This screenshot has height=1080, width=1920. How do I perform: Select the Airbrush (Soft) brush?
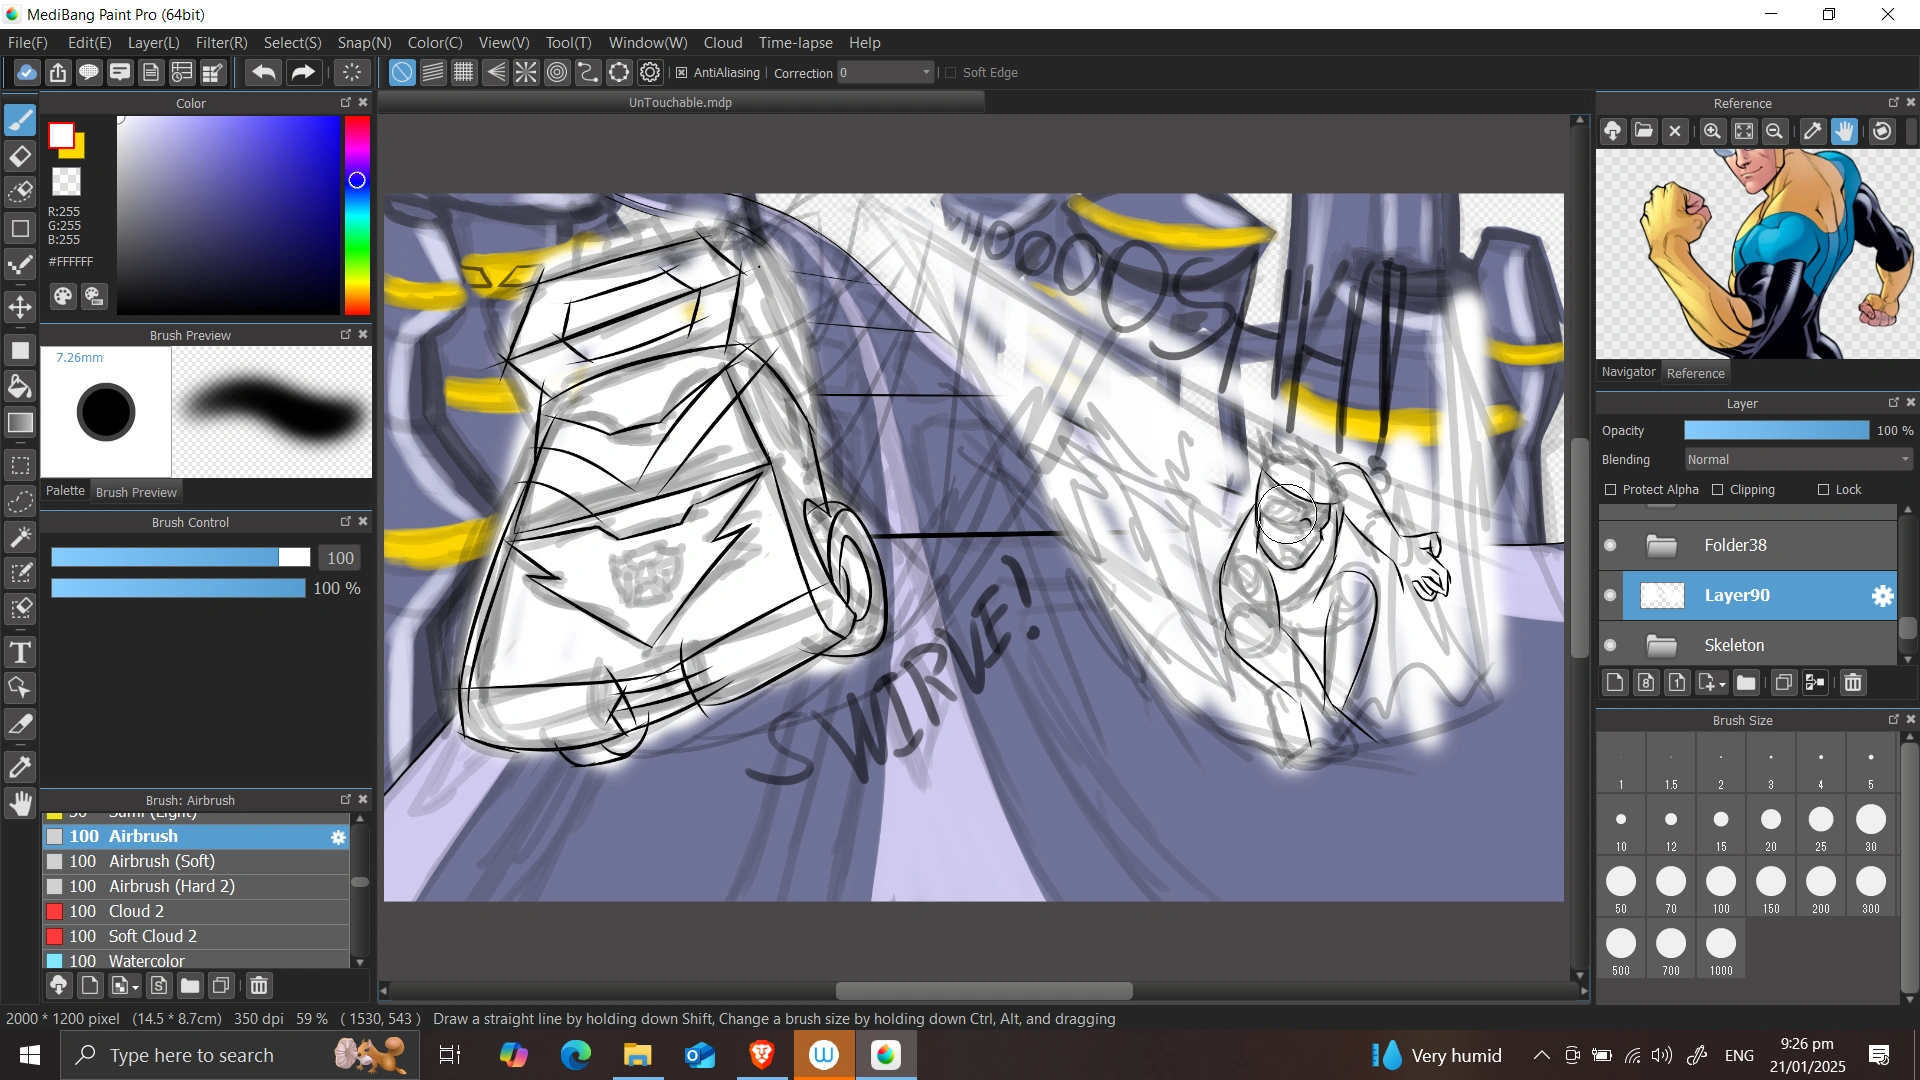click(160, 861)
